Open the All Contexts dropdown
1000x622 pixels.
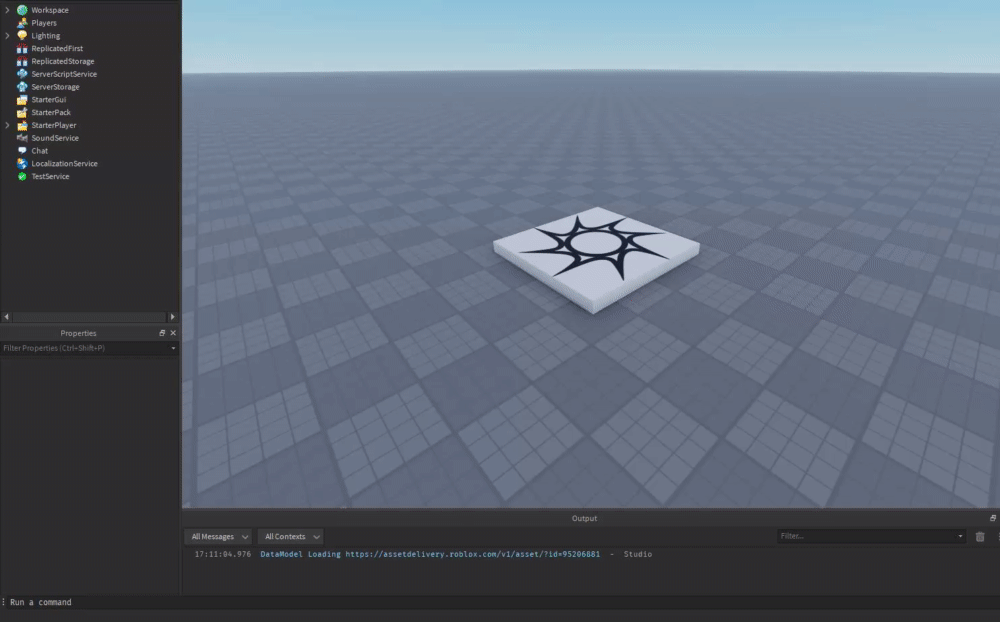291,537
